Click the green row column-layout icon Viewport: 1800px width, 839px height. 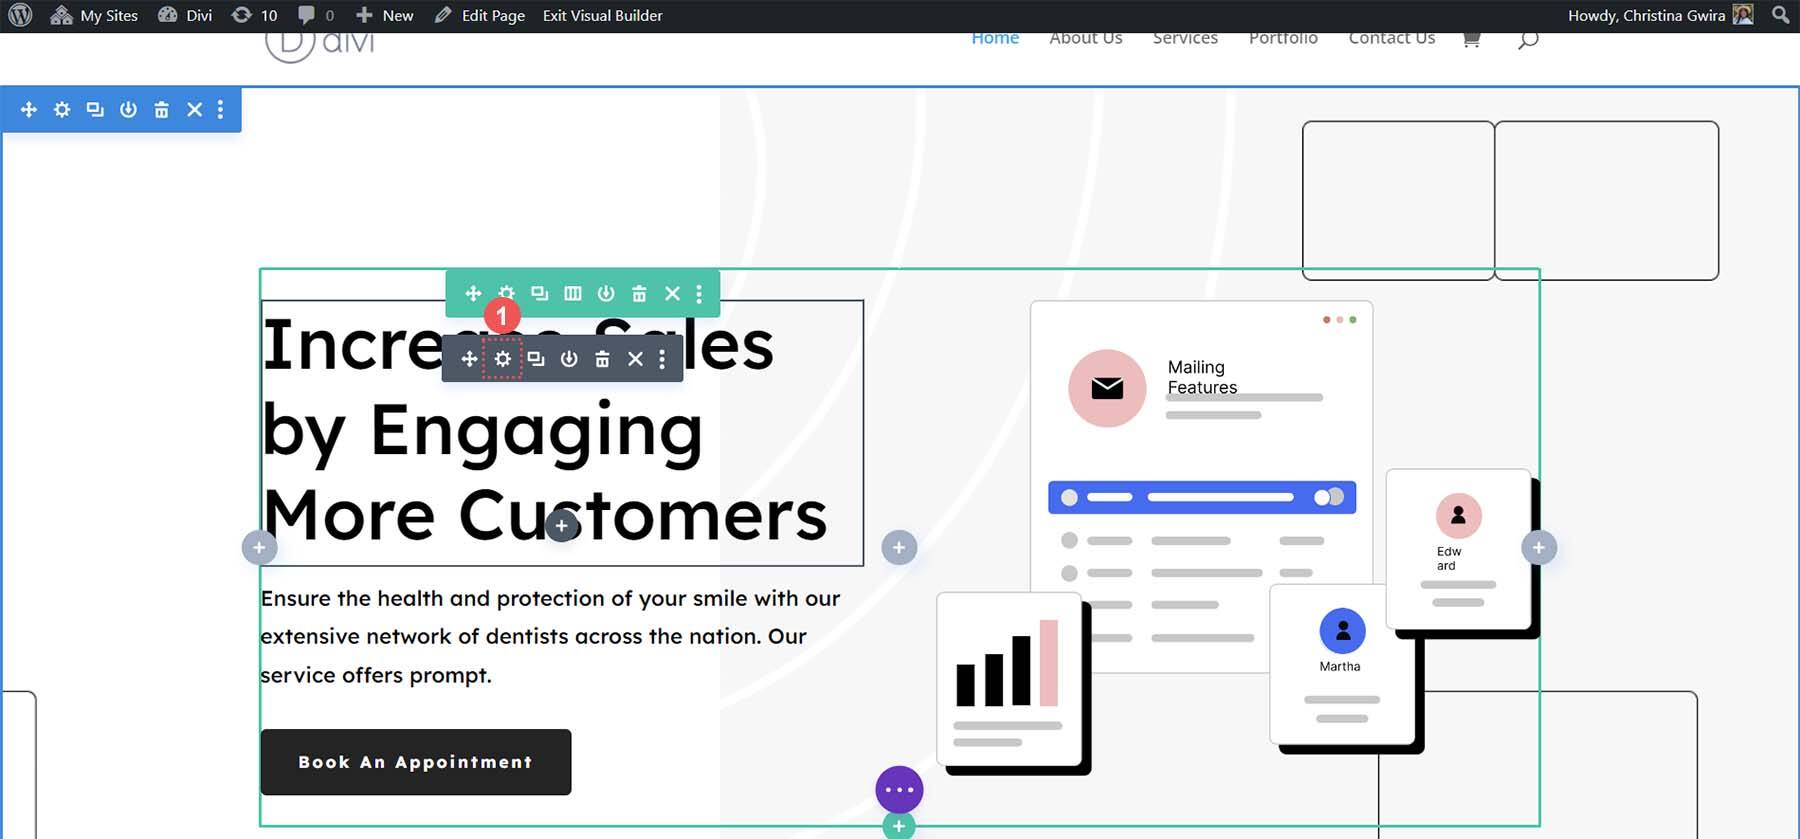pyautogui.click(x=572, y=294)
